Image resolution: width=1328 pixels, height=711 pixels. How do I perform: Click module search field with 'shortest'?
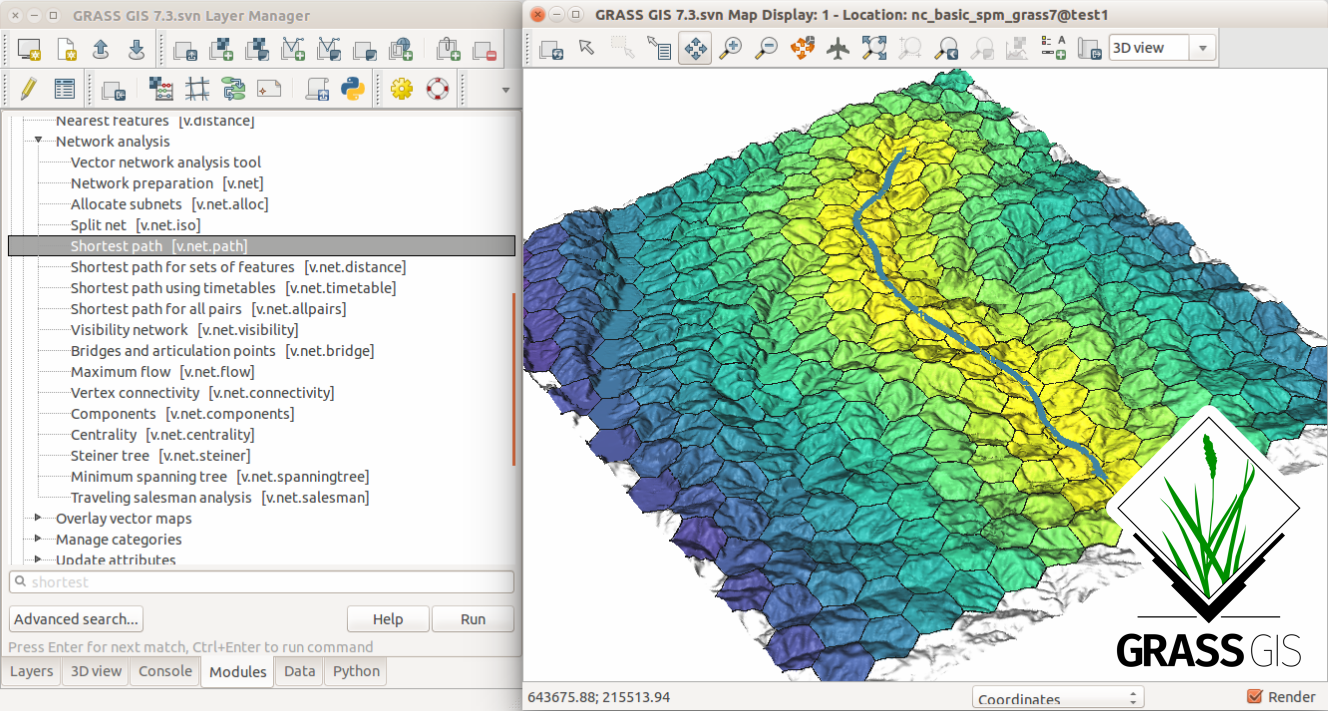click(262, 582)
